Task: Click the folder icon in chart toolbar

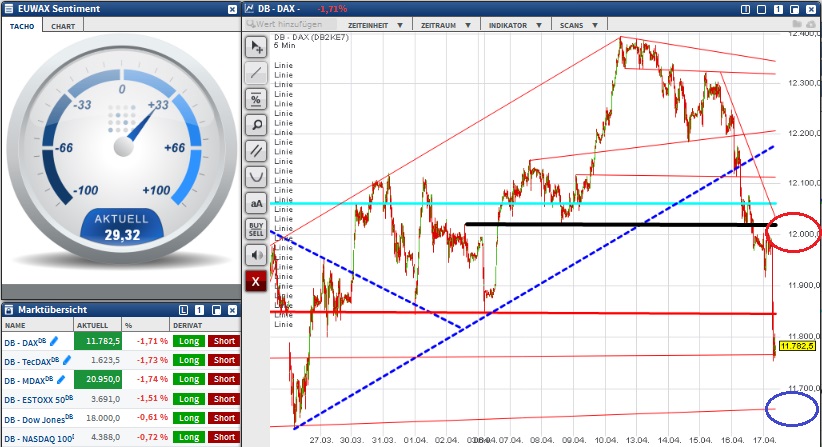Action: click(797, 24)
